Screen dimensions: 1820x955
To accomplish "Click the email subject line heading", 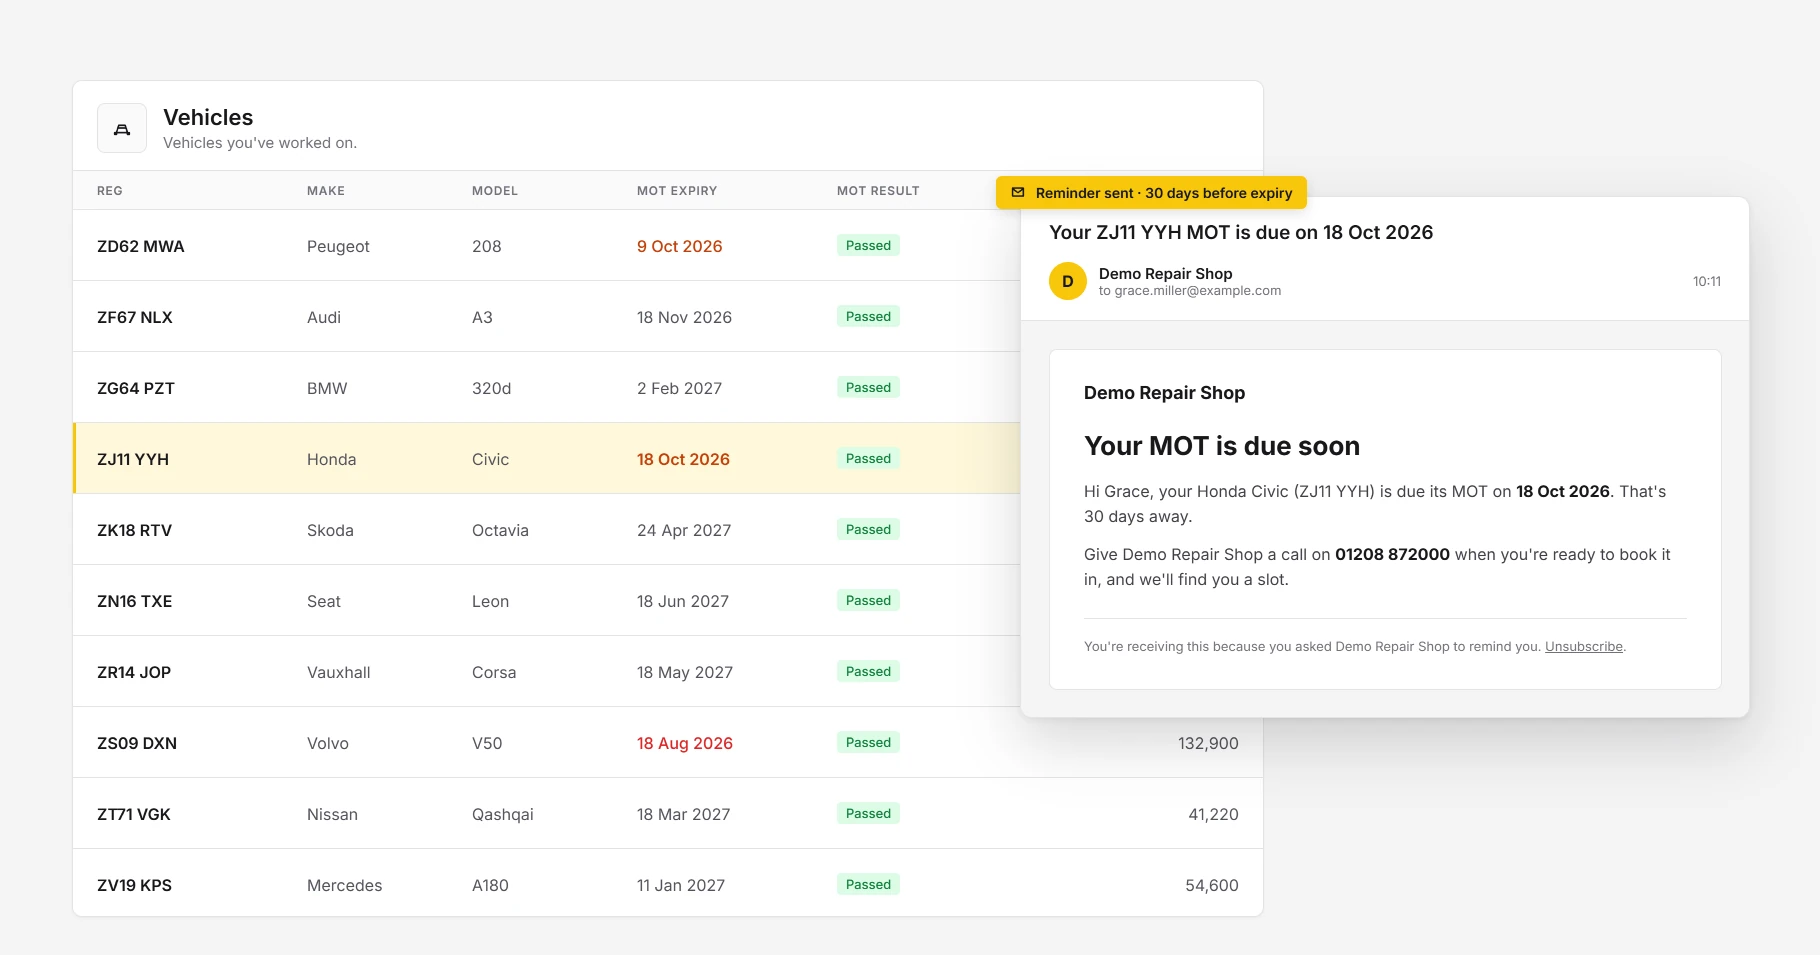I will point(1241,232).
